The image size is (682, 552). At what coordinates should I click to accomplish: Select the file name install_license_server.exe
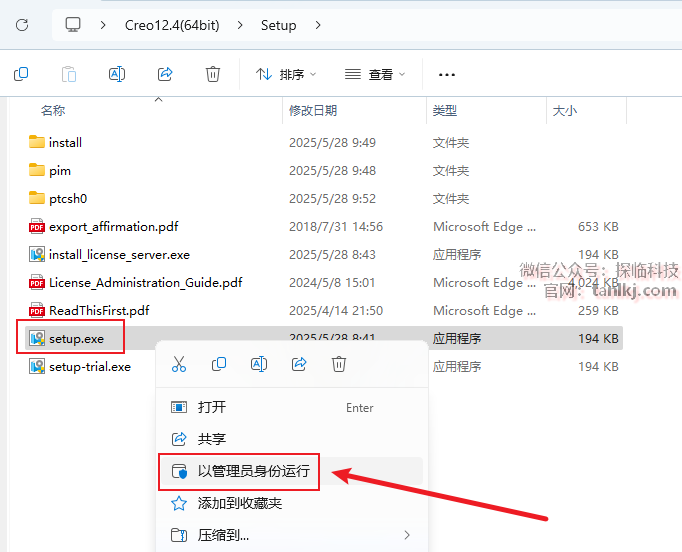(120, 254)
